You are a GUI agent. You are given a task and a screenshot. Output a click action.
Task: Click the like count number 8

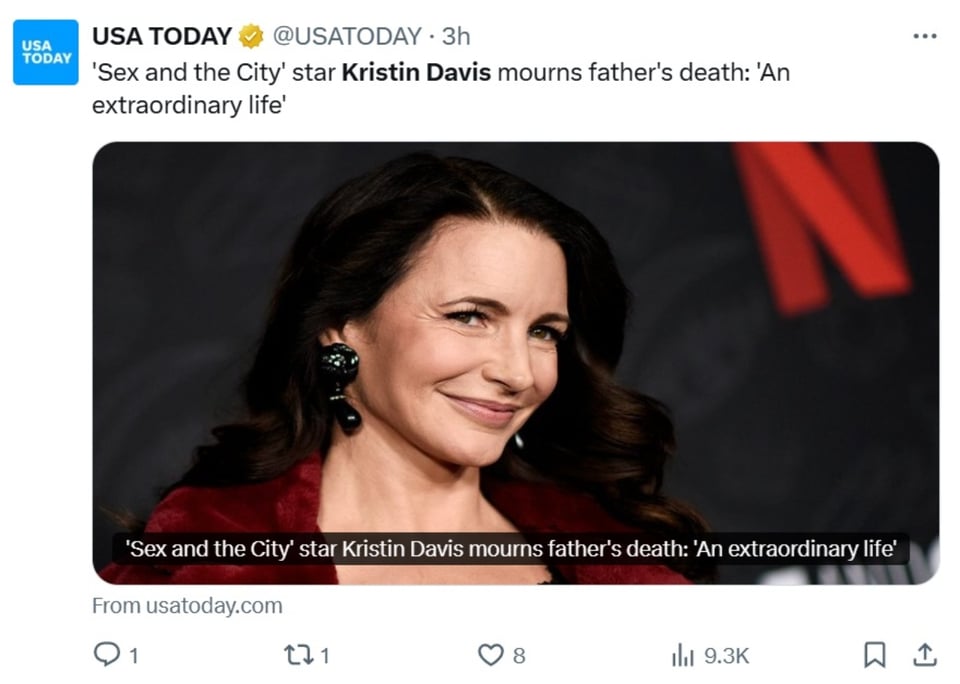[x=519, y=656]
